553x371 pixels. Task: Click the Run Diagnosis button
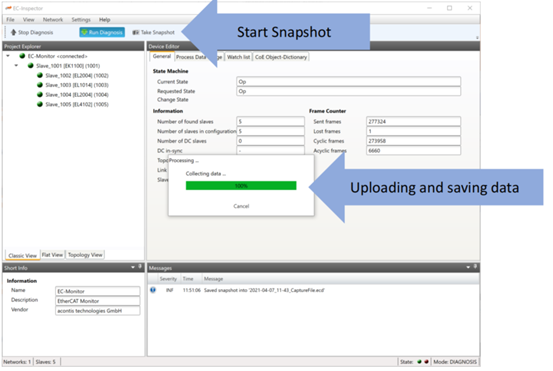102,32
